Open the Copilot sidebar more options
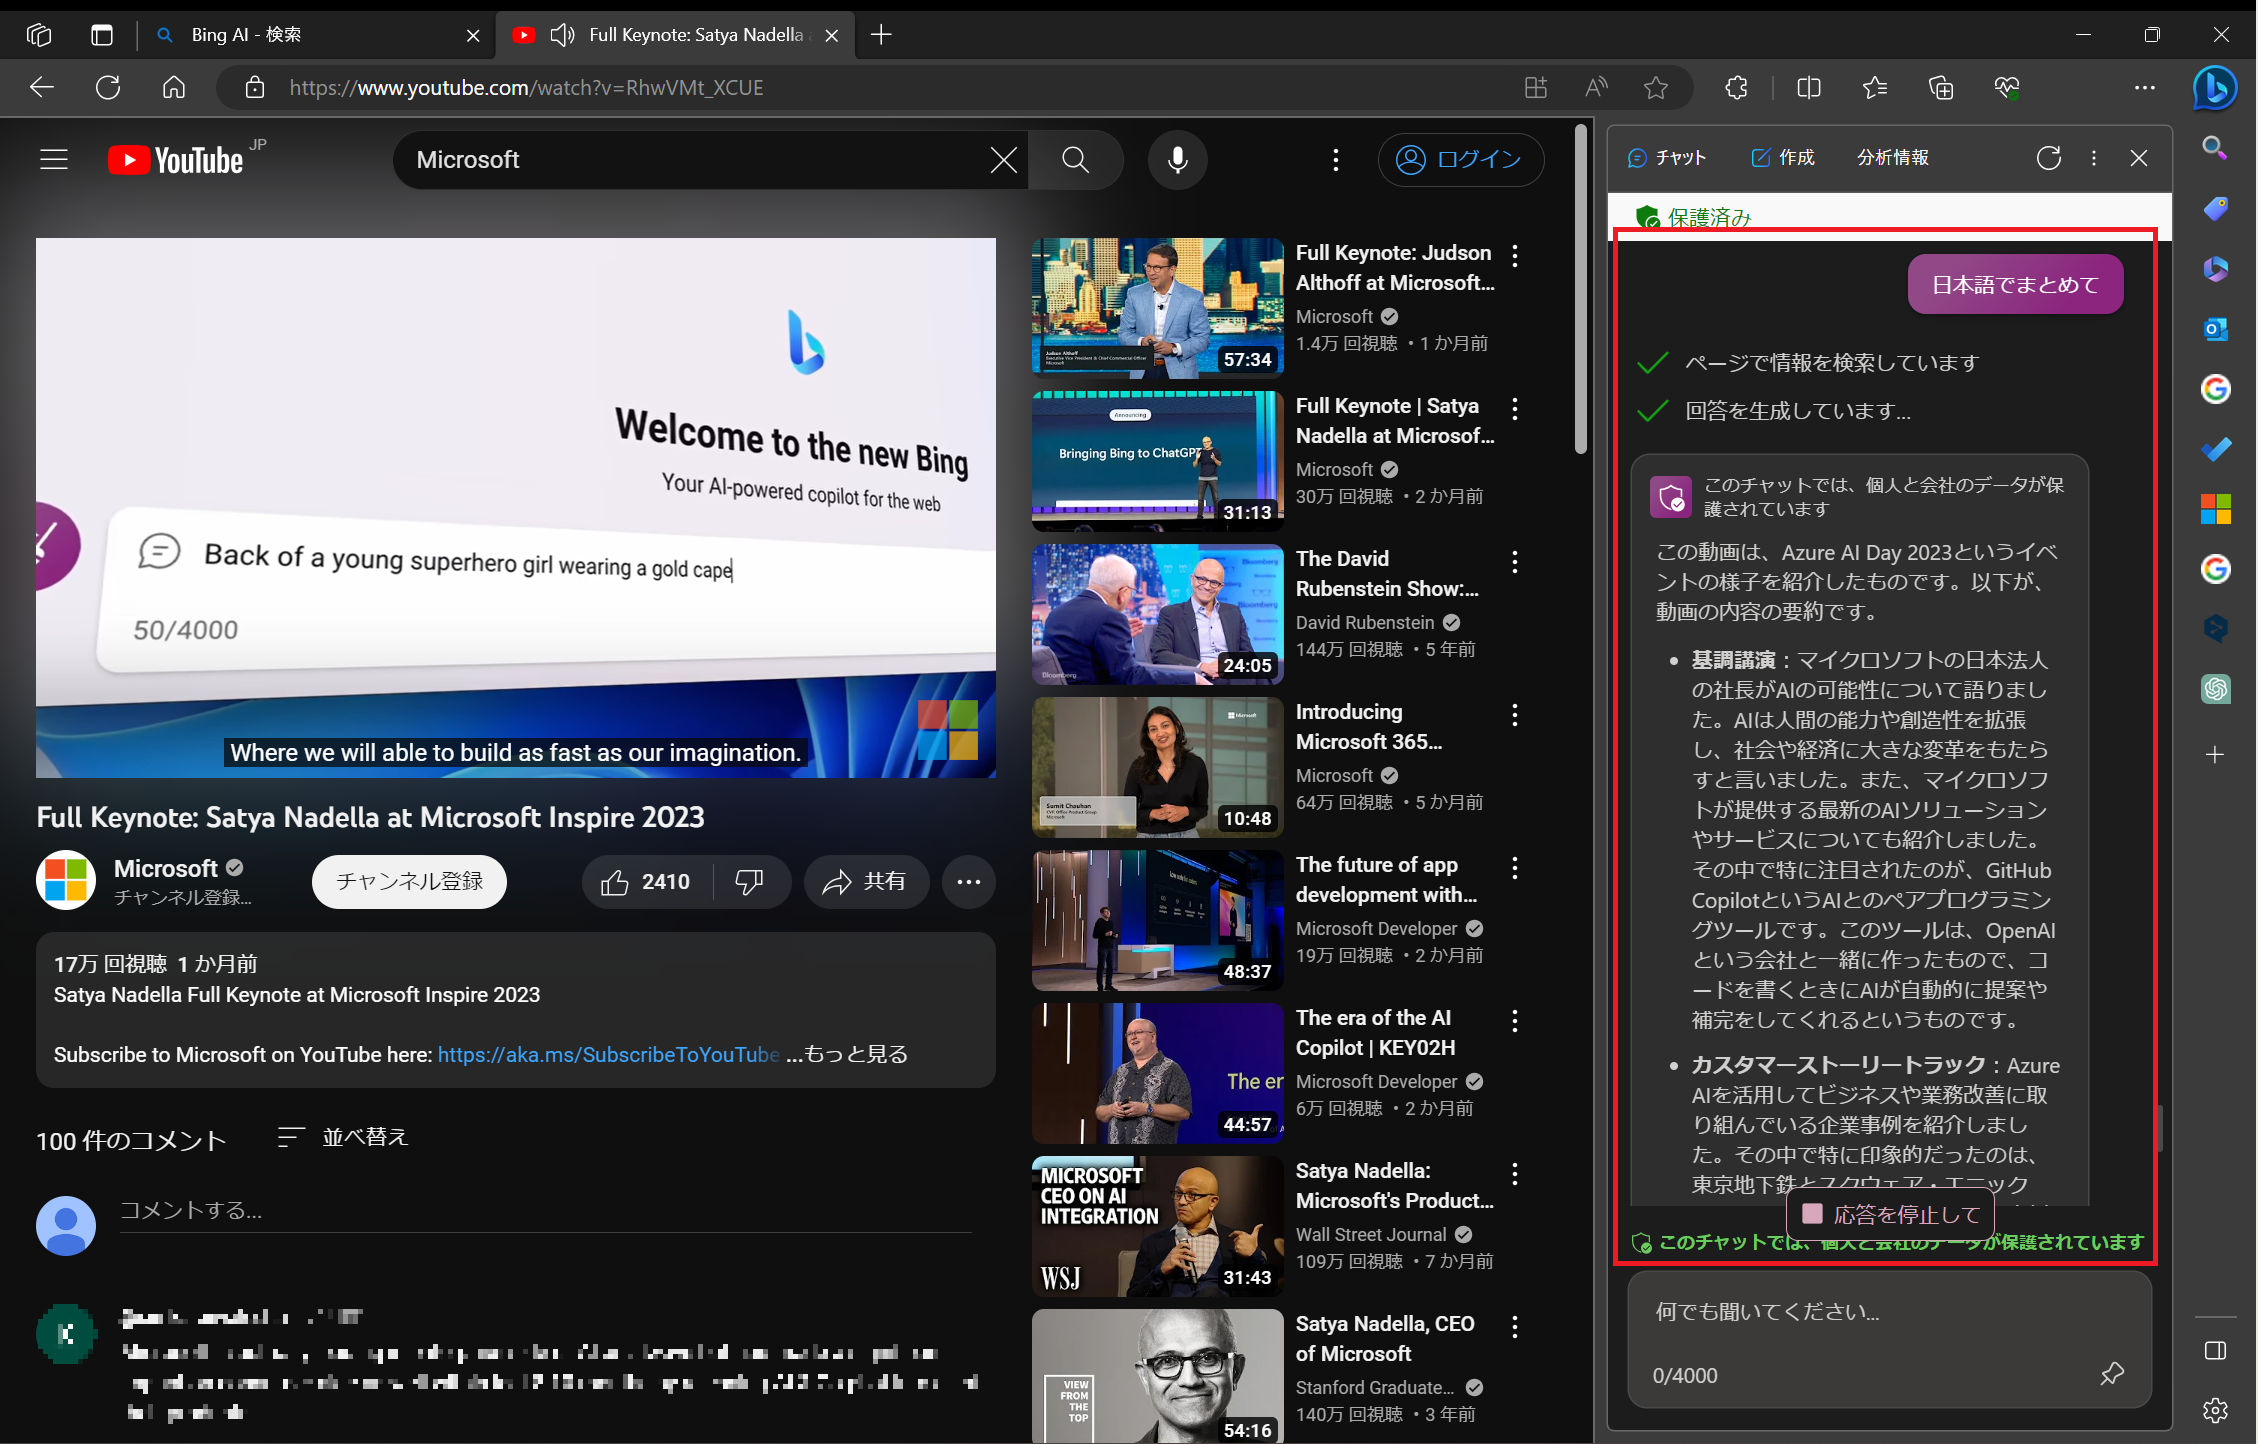2258x1444 pixels. click(x=2094, y=158)
